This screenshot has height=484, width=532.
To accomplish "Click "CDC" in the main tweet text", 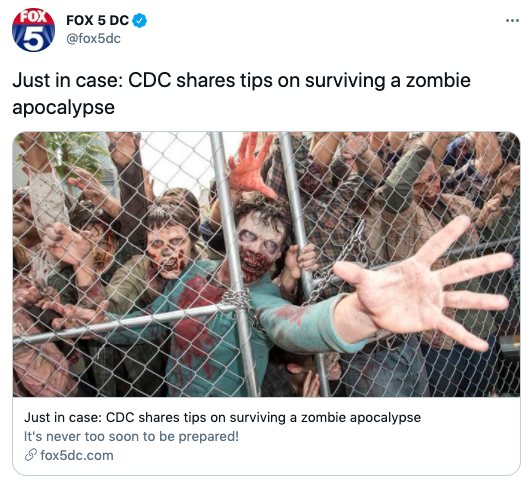I will [x=149, y=81].
